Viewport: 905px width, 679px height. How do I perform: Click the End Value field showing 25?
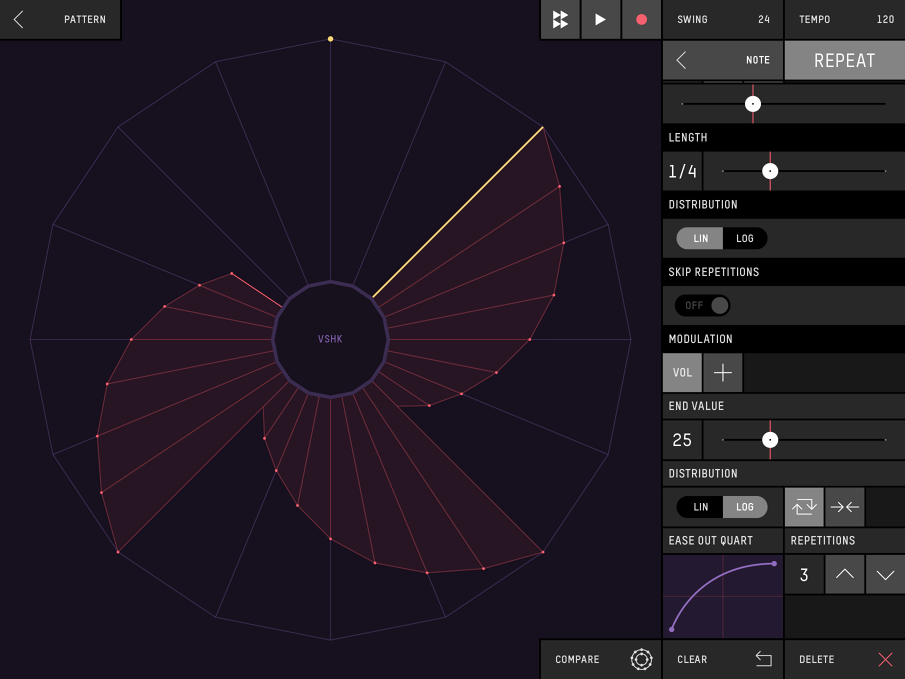pyautogui.click(x=682, y=440)
